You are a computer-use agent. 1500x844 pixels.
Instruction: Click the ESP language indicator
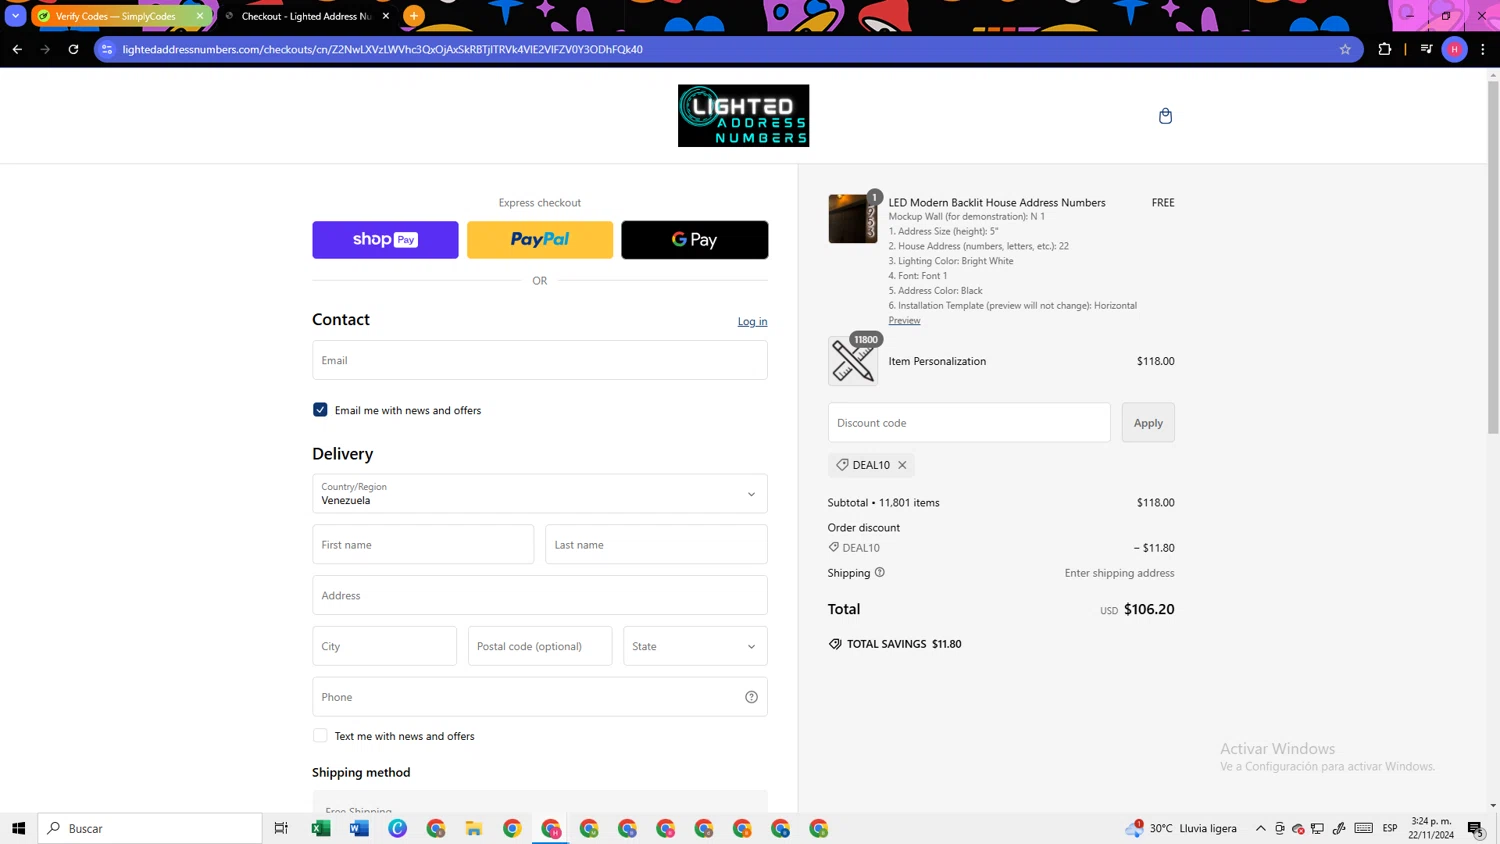point(1390,828)
